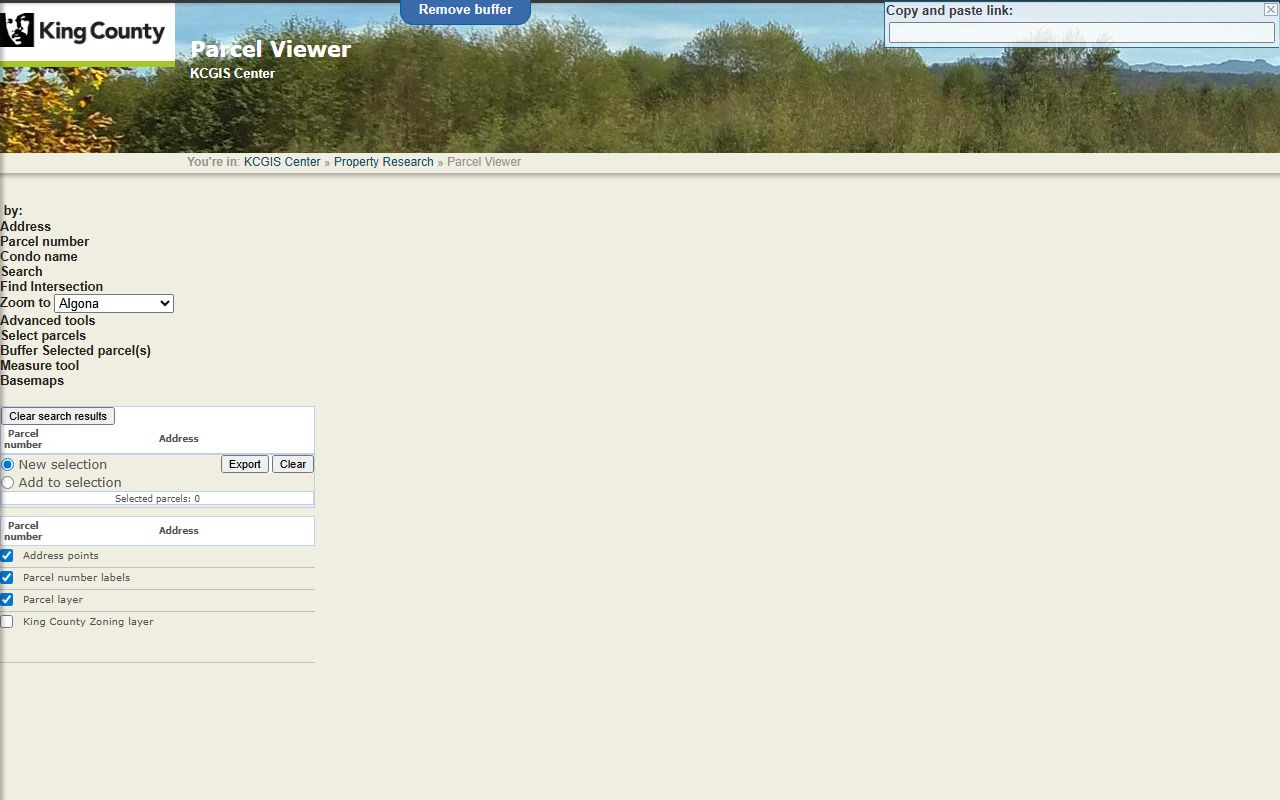Image resolution: width=1280 pixels, height=800 pixels.
Task: Choose search by Address
Action: pos(26,227)
